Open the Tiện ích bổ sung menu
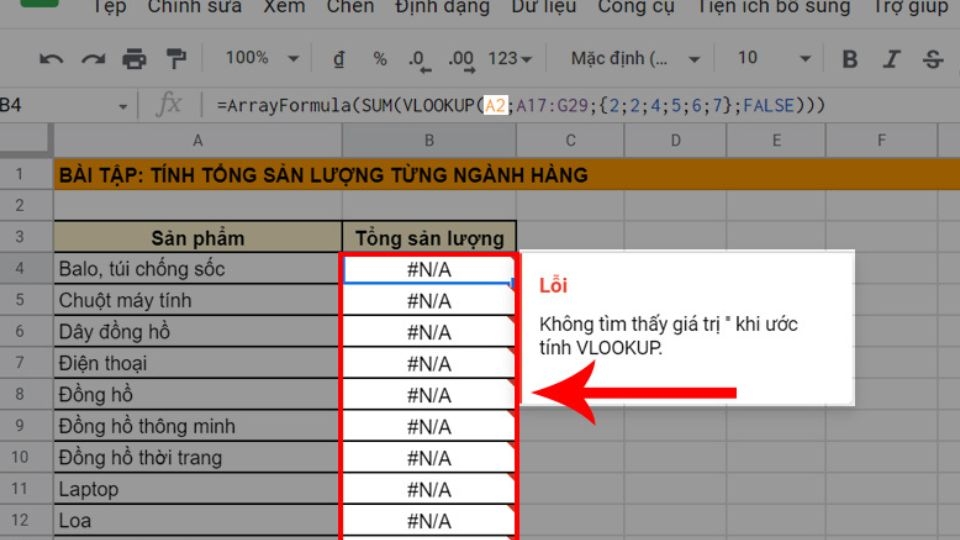 point(774,7)
